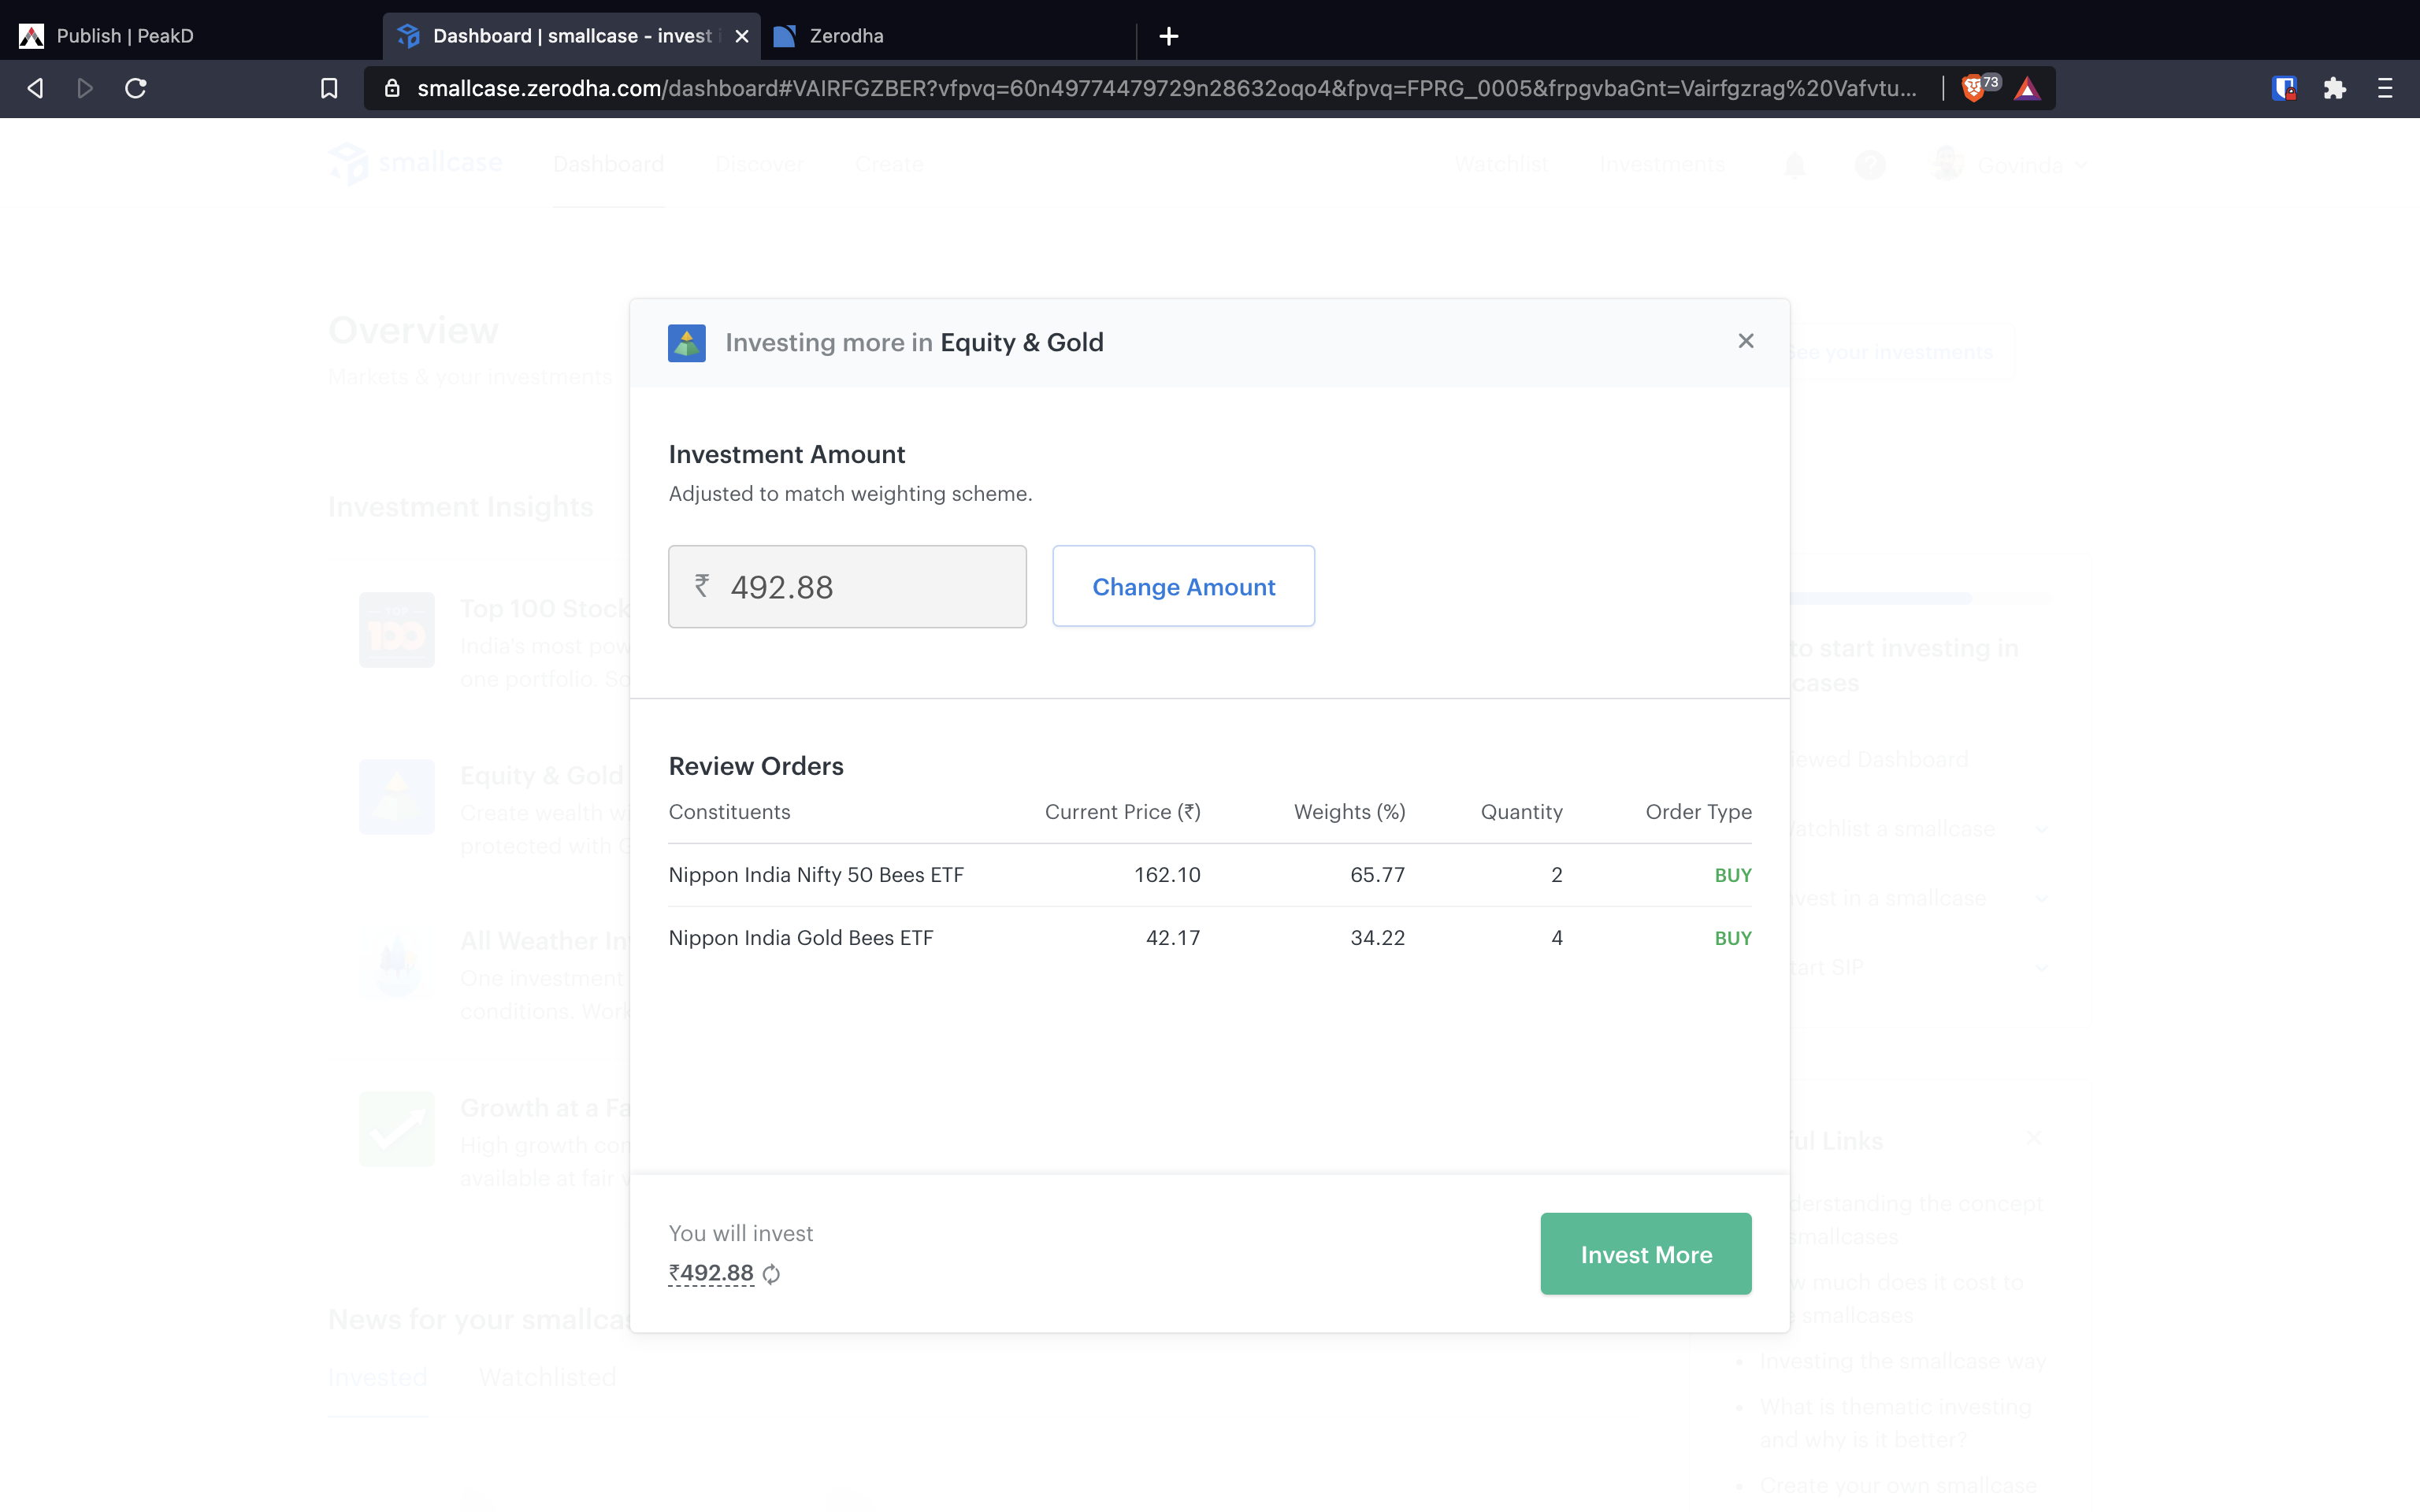Viewport: 2420px width, 1512px height.
Task: Go back in browser history
Action: click(35, 88)
